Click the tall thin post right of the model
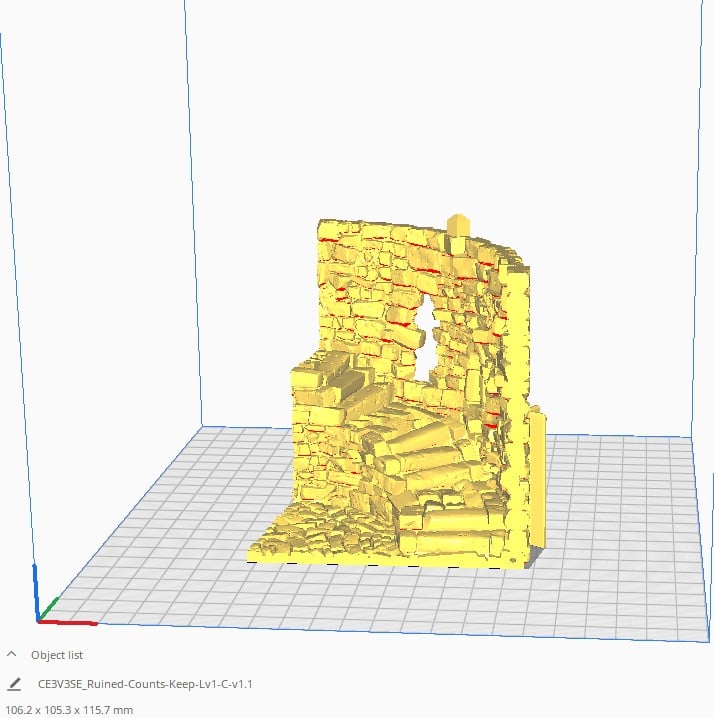 538,480
